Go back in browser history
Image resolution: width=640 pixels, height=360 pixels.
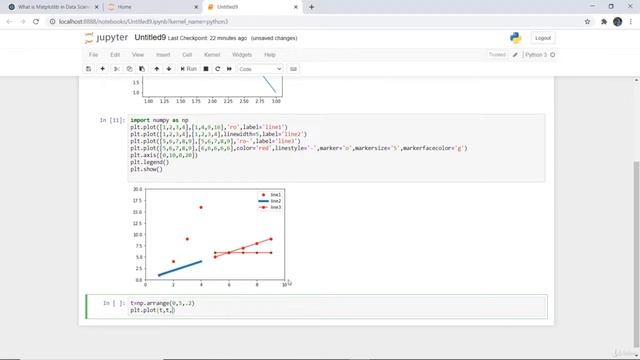pyautogui.click(x=9, y=22)
